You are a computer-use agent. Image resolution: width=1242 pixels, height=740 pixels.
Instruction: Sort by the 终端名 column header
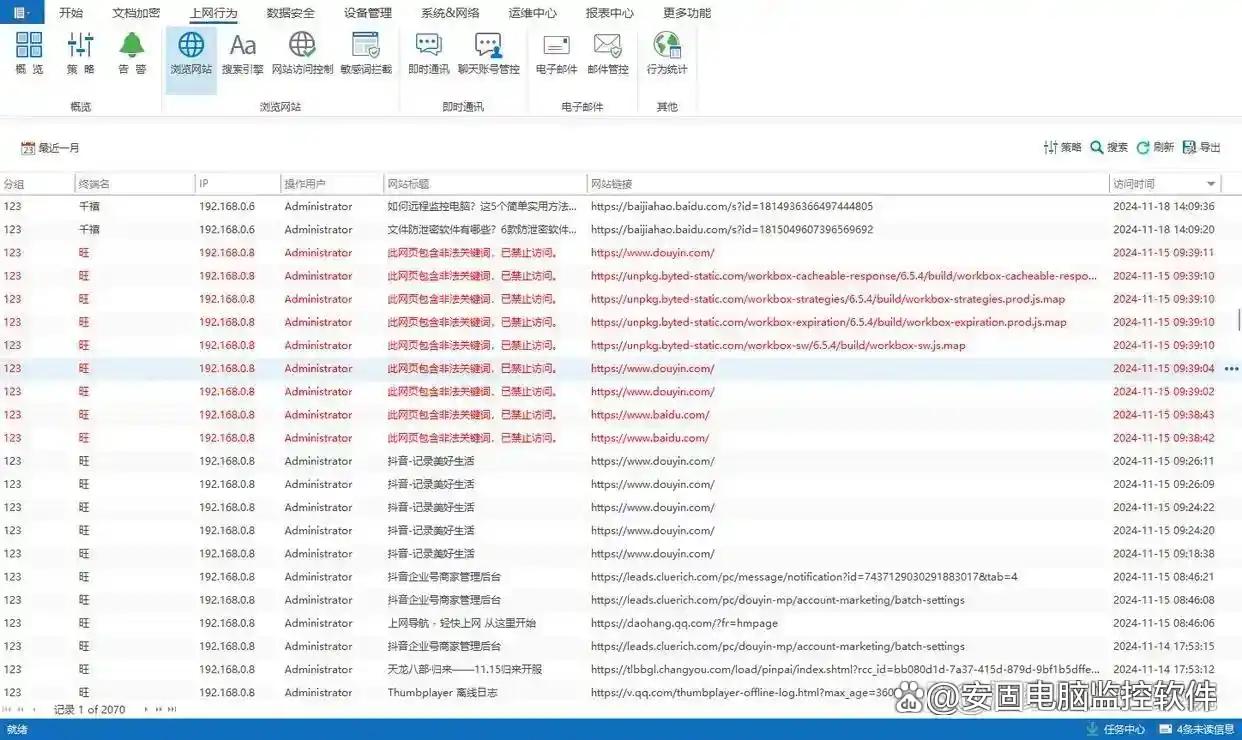[x=135, y=184]
